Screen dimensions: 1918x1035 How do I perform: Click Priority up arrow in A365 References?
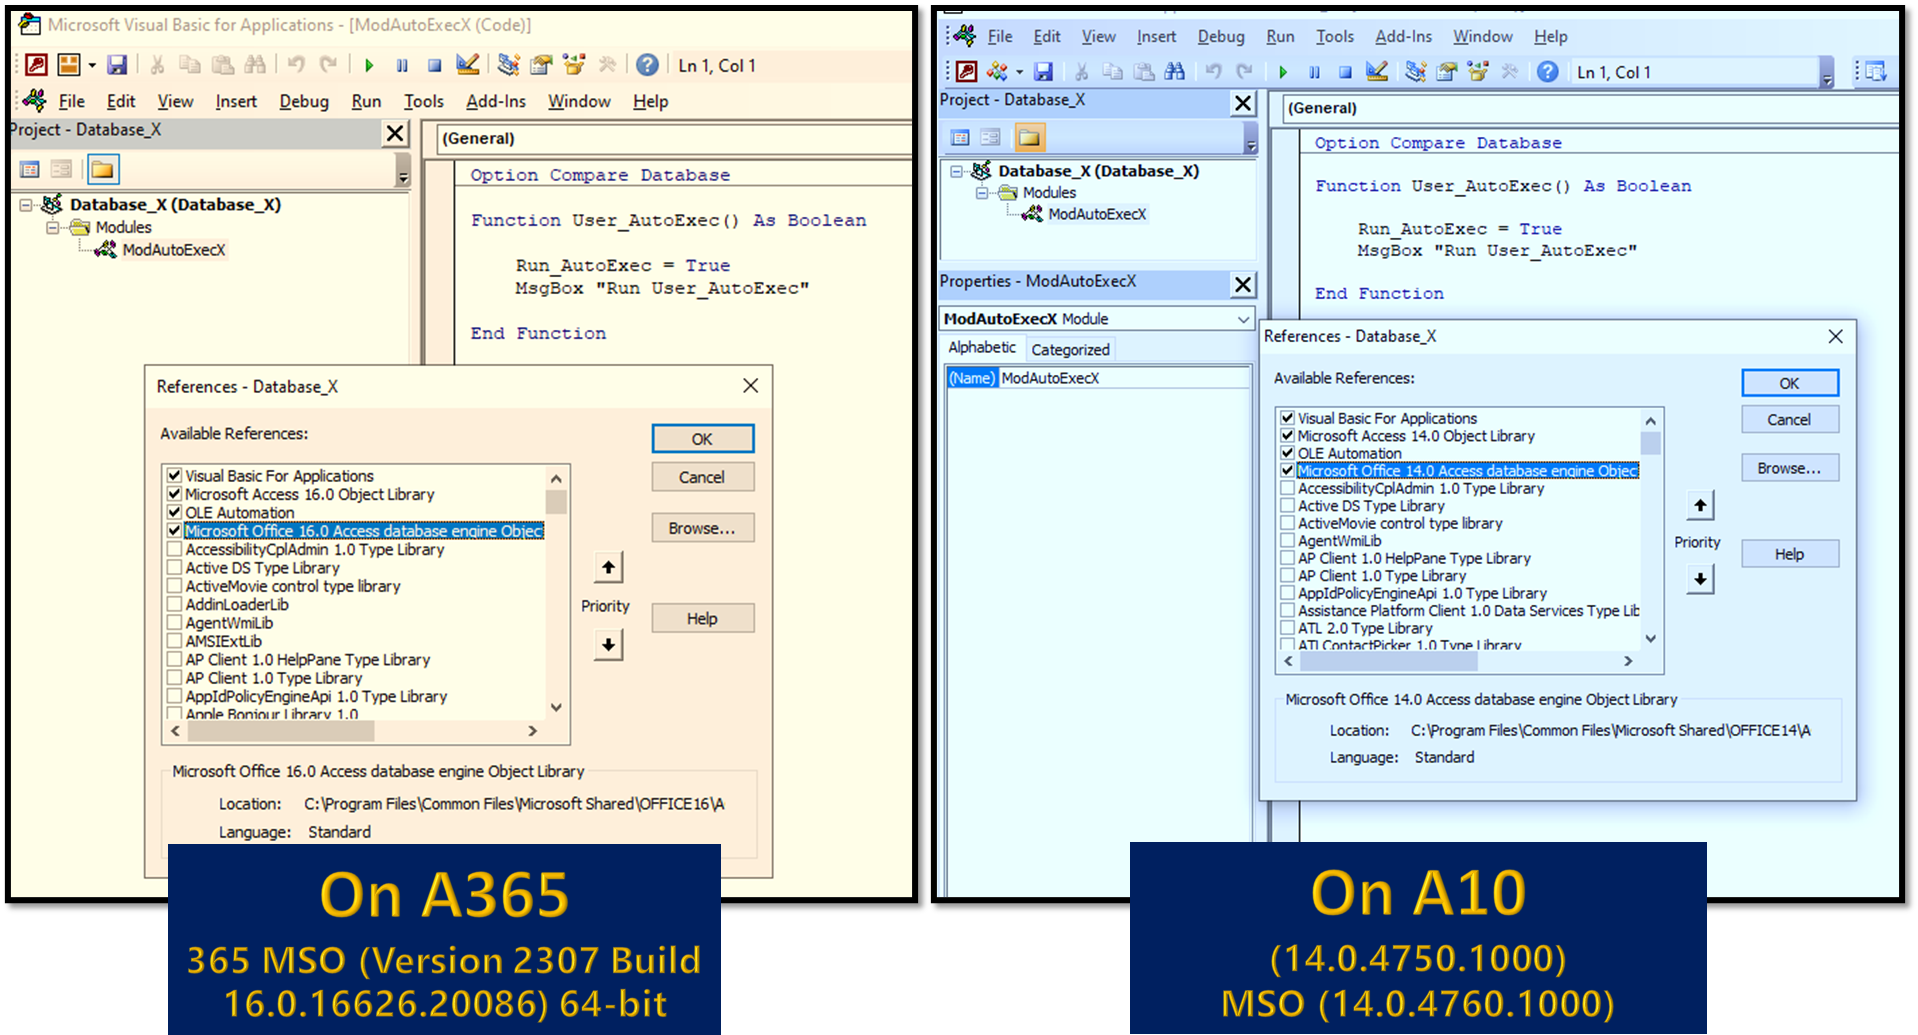(608, 567)
